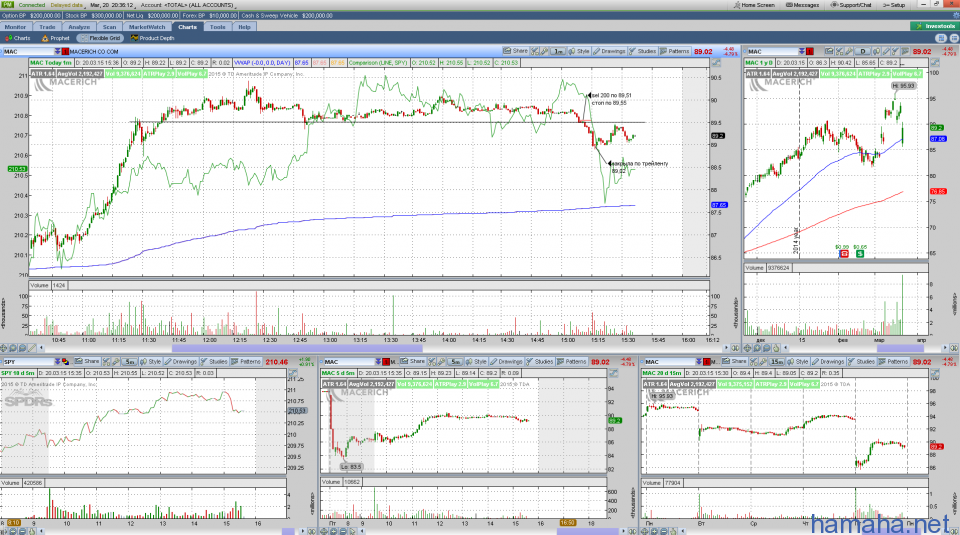Click the Share button on MAC 5m chart
Image resolution: width=960 pixels, height=535 pixels.
point(413,362)
